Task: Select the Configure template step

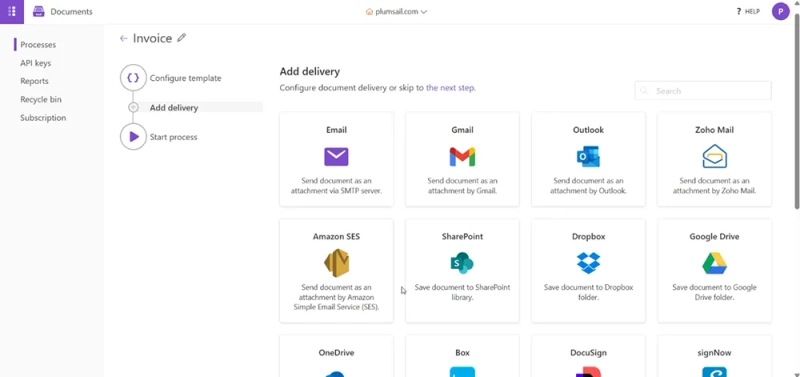Action: point(186,78)
